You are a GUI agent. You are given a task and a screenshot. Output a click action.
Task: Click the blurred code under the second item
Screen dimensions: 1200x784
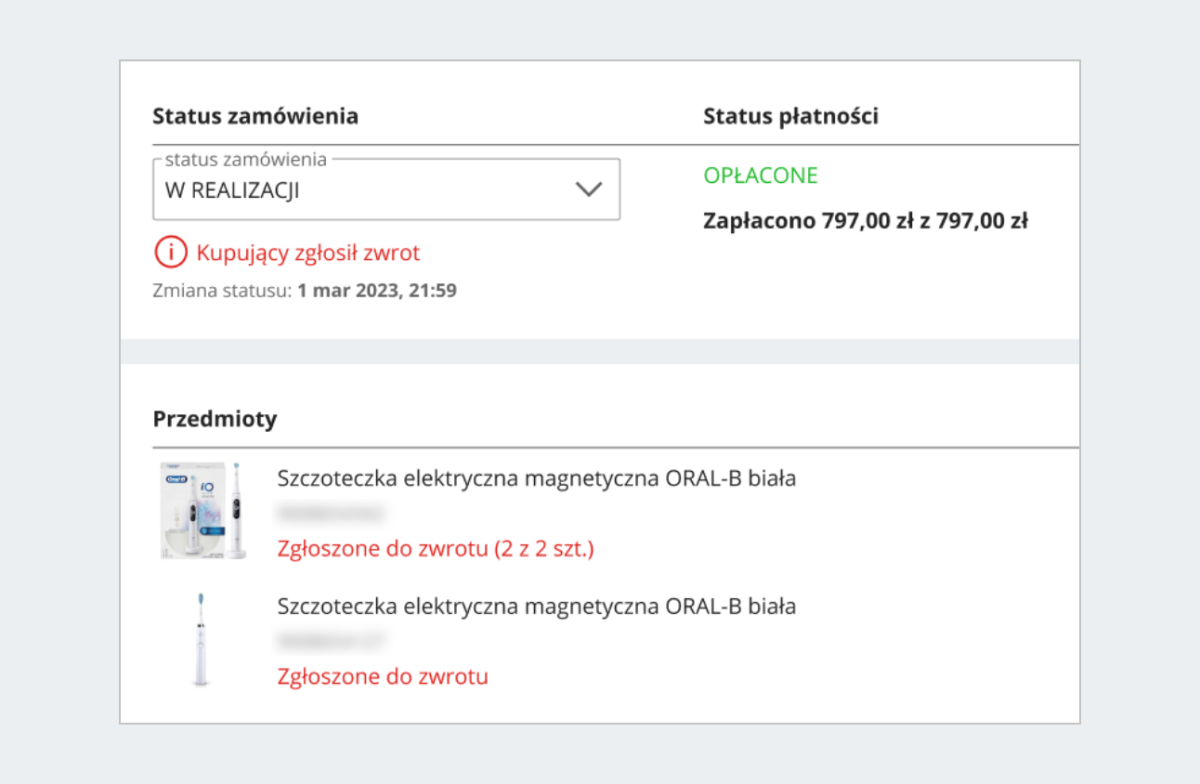coord(330,641)
